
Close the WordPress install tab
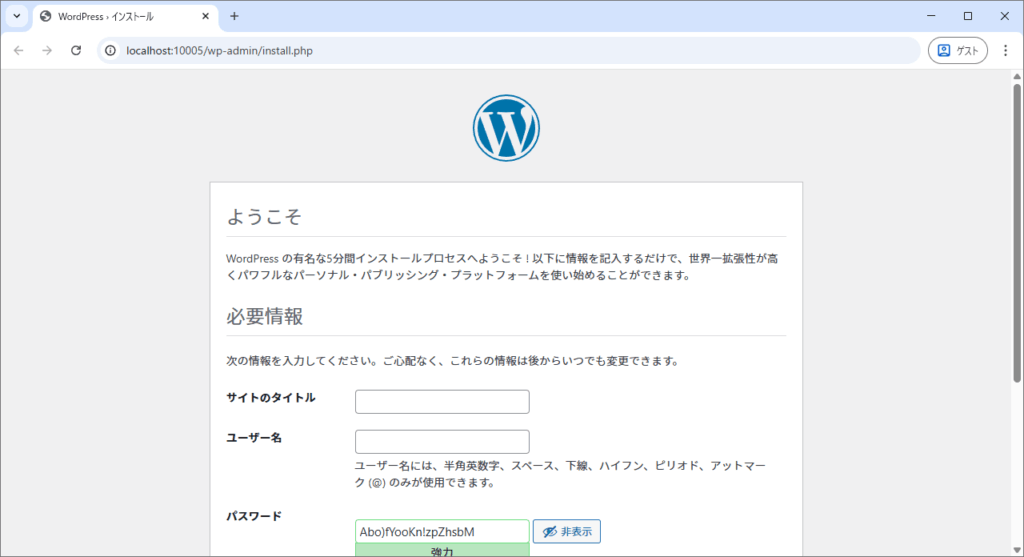click(x=205, y=17)
